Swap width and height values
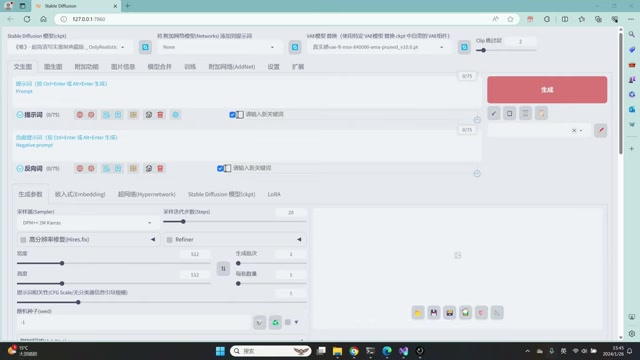Viewport: 640px width, 360px height. coord(223,269)
